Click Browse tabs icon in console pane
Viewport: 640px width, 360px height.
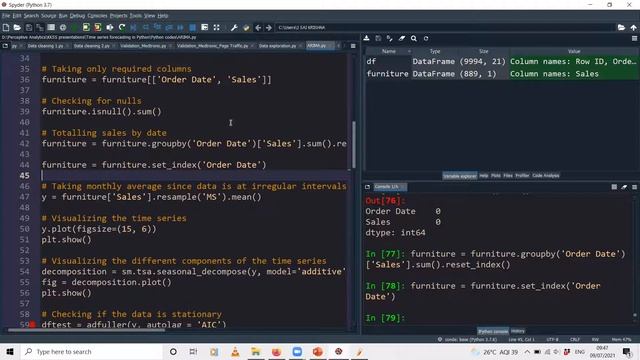point(367,187)
